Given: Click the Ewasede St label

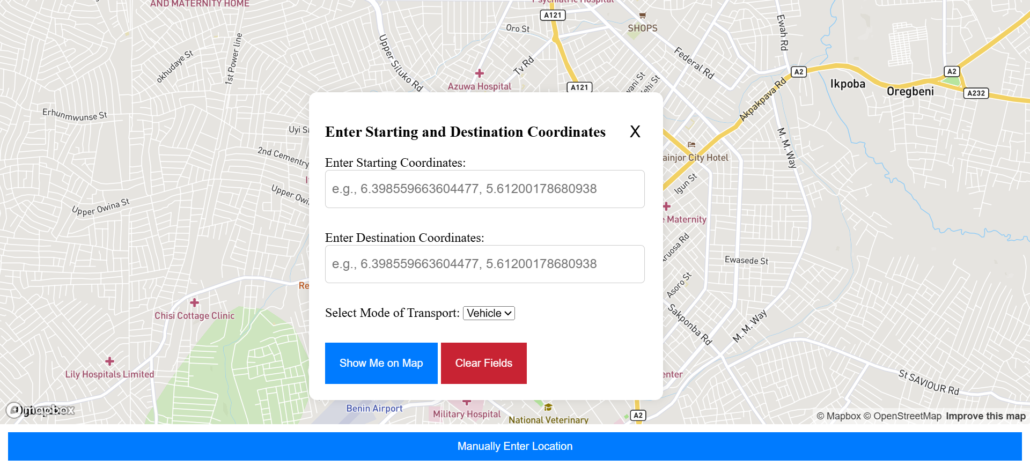Looking at the screenshot, I should click(x=746, y=261).
